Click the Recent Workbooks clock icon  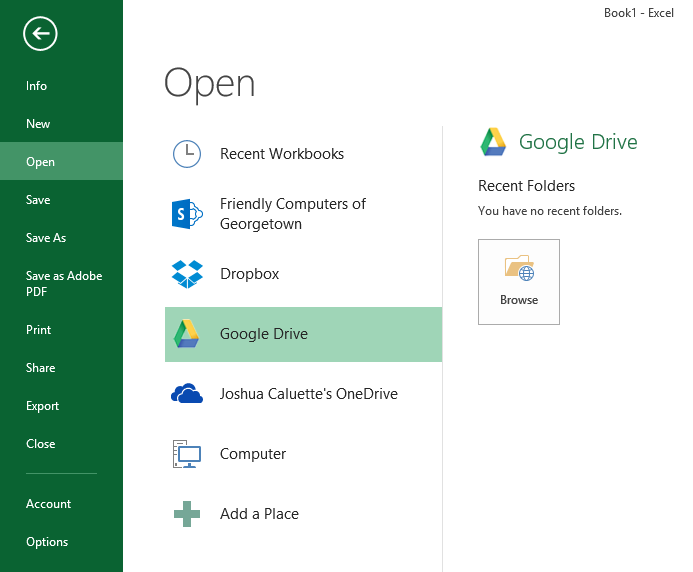click(187, 154)
